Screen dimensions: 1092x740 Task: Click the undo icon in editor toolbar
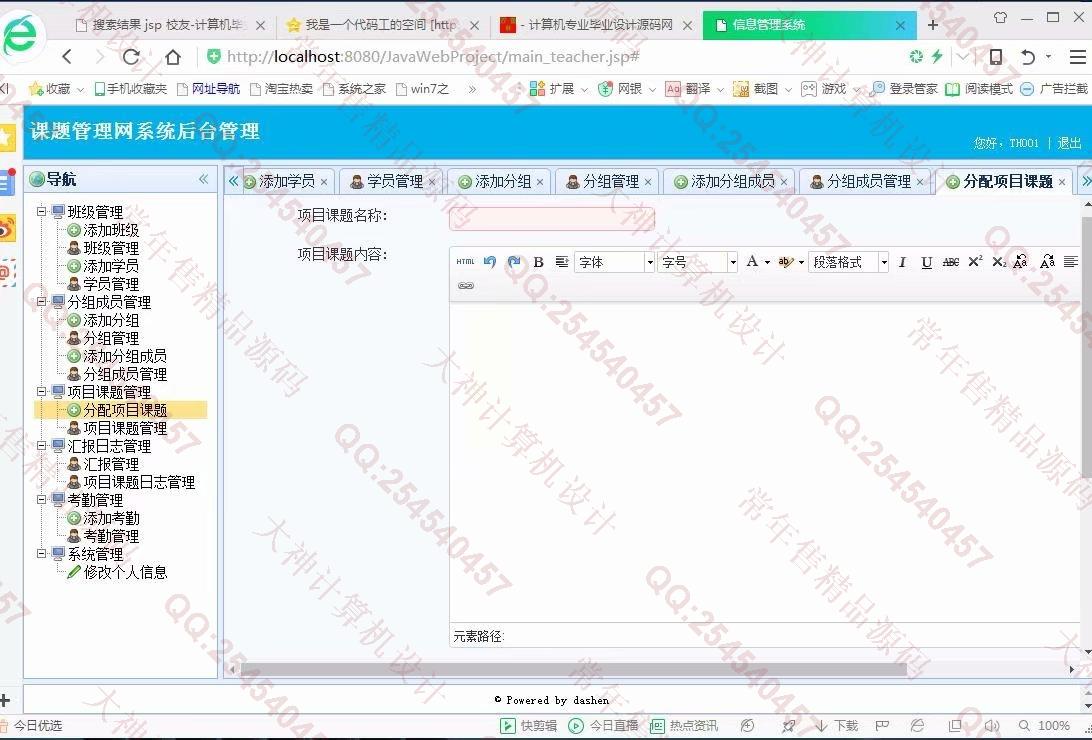point(490,262)
